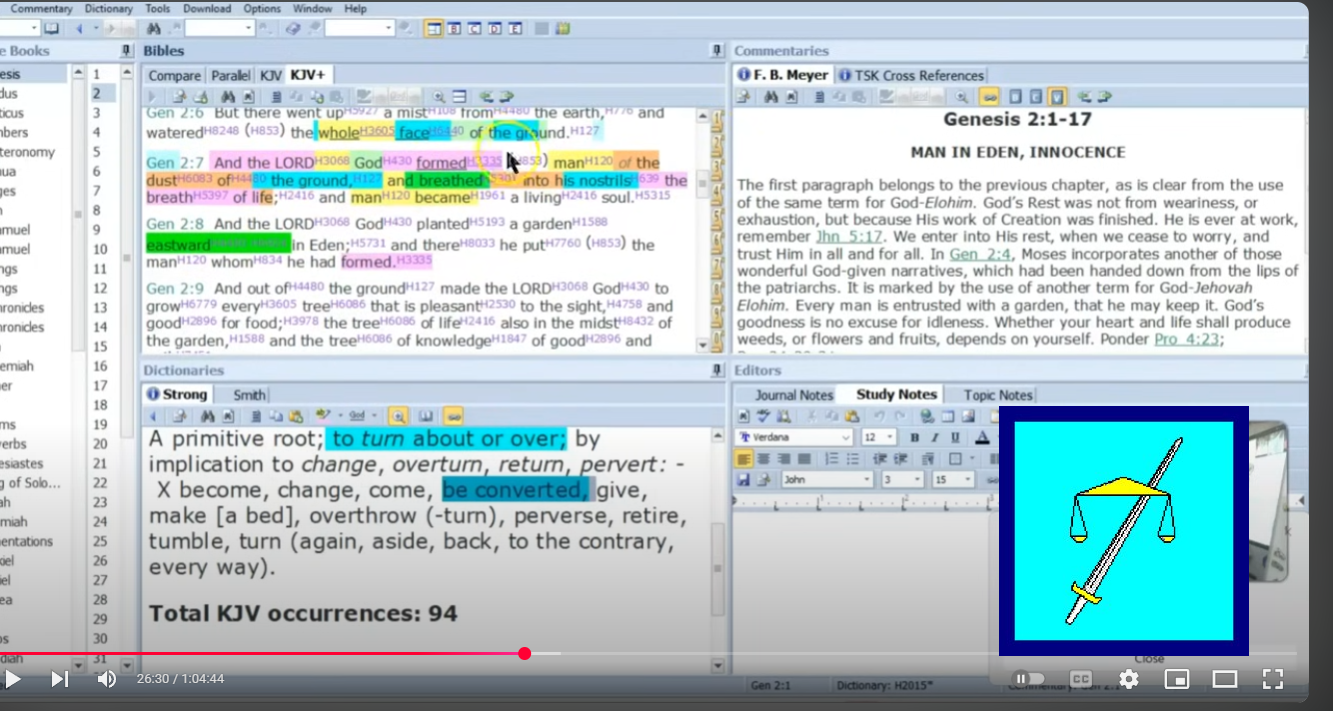Select the KJV+ Bible tab

pyautogui.click(x=308, y=75)
